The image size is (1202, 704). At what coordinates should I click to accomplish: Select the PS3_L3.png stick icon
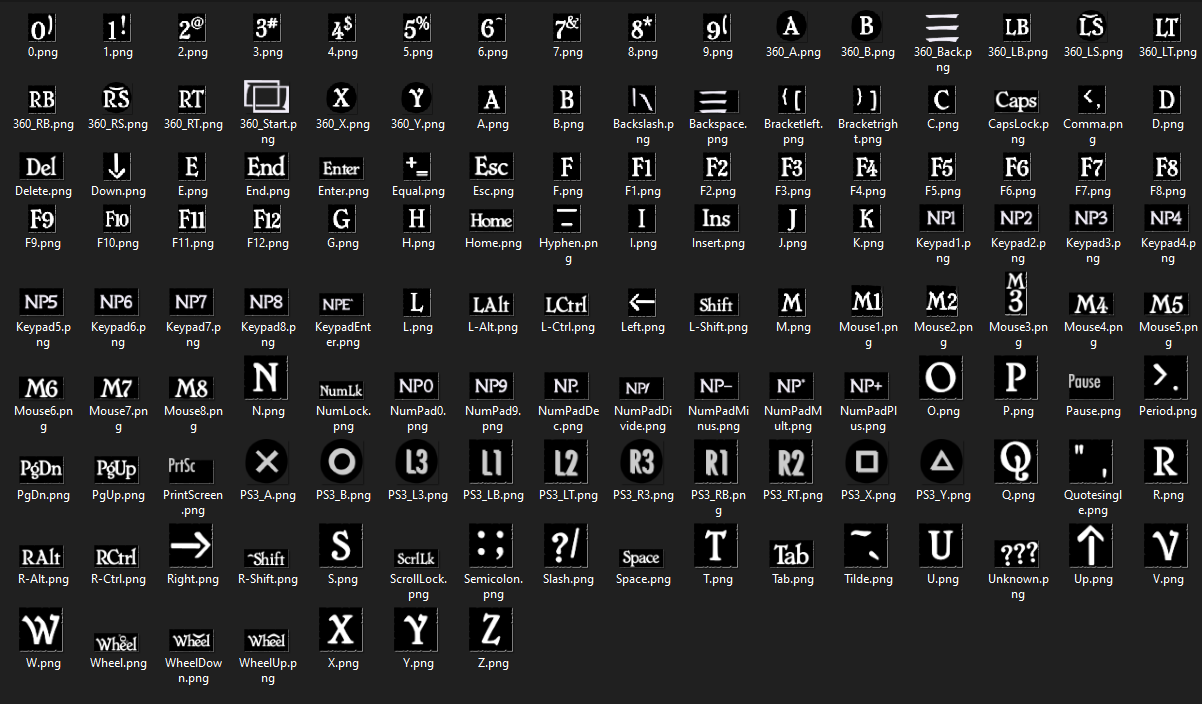416,461
